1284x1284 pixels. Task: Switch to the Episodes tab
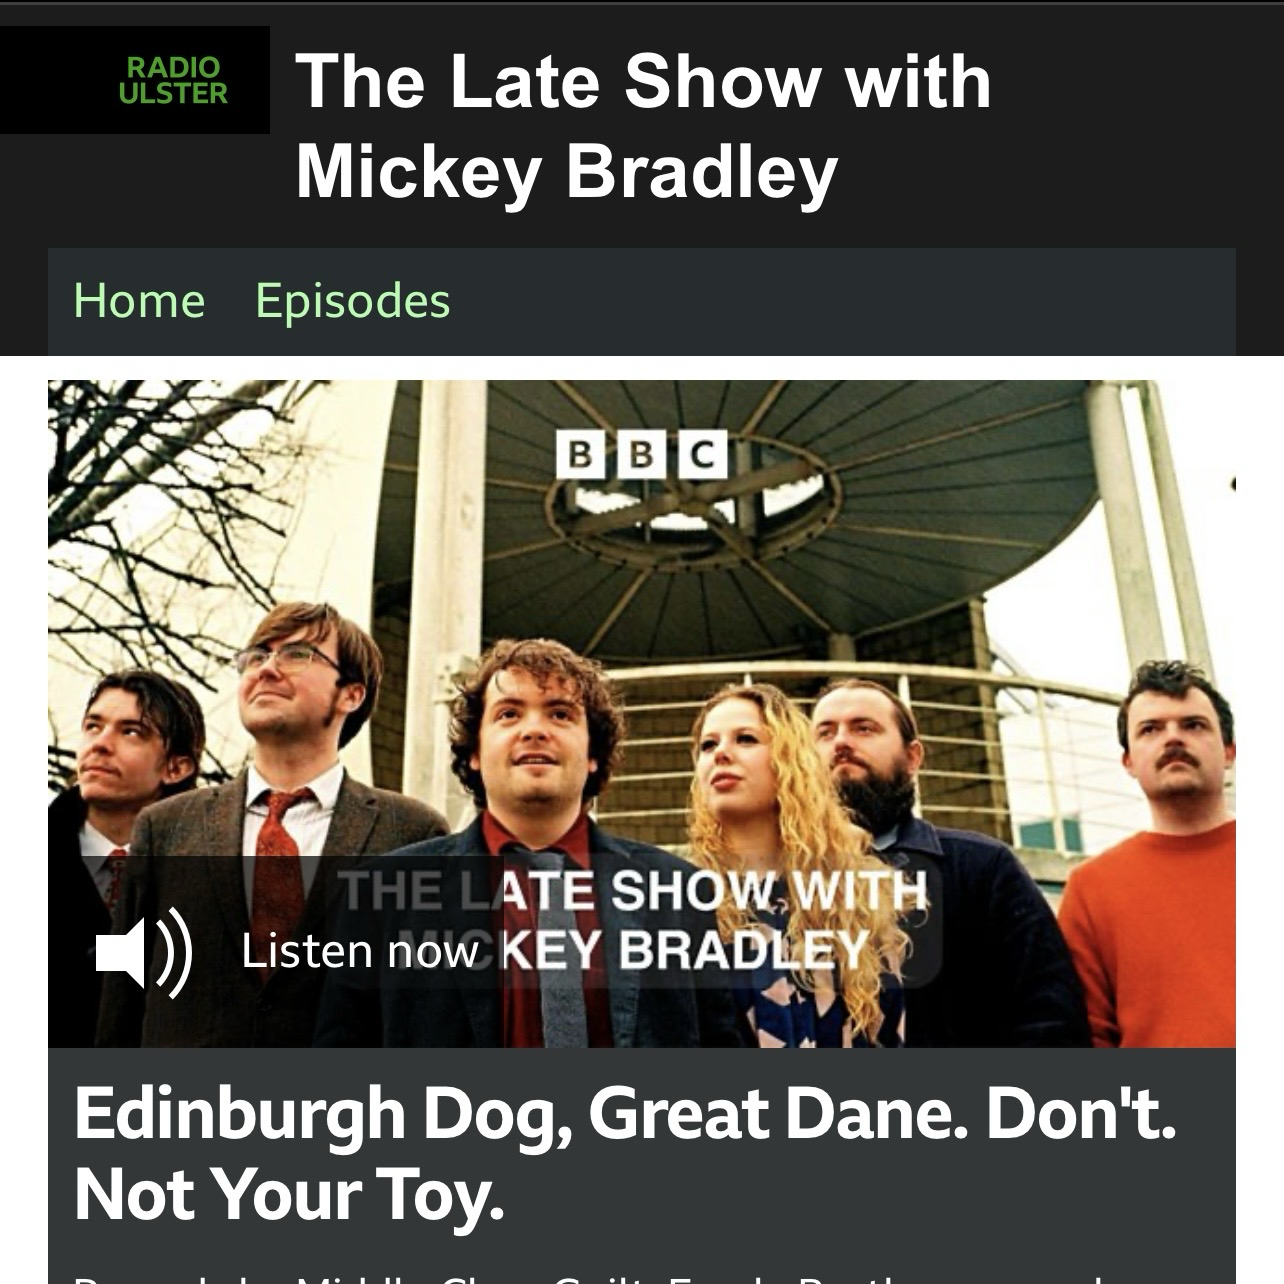click(x=353, y=301)
